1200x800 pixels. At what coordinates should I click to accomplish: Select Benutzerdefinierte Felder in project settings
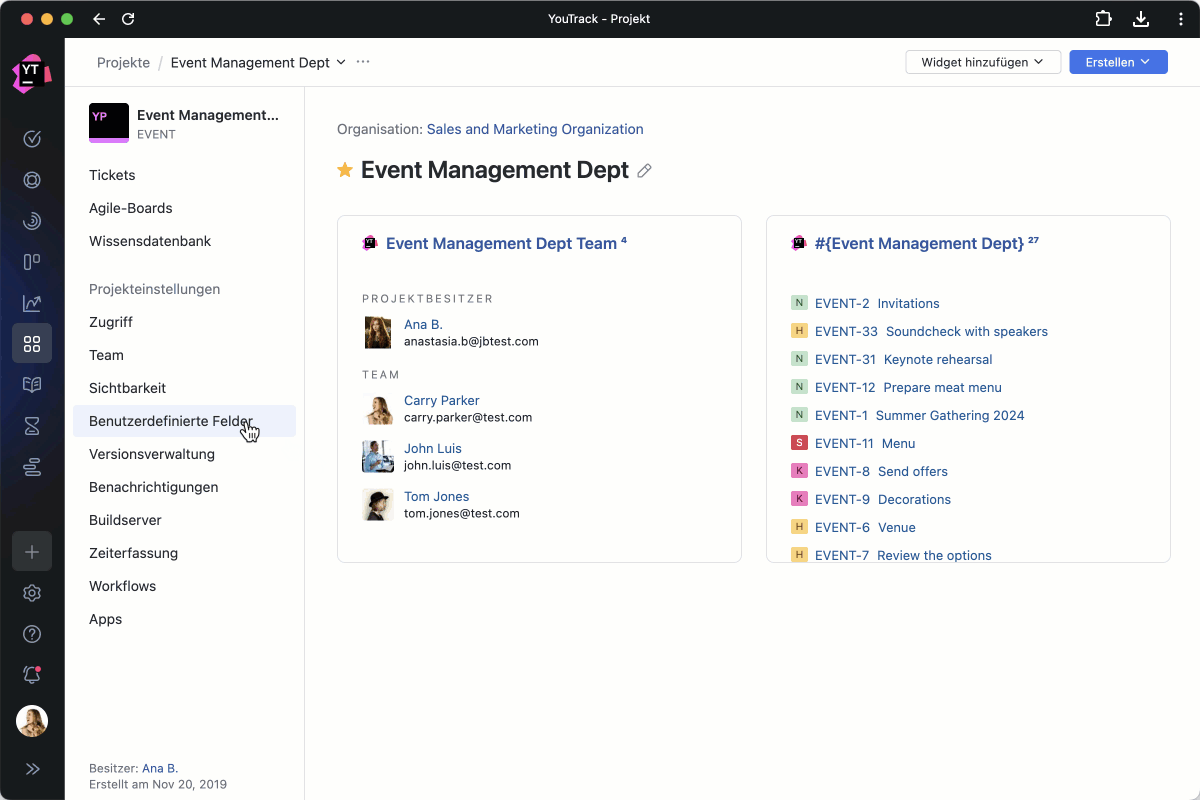(171, 421)
